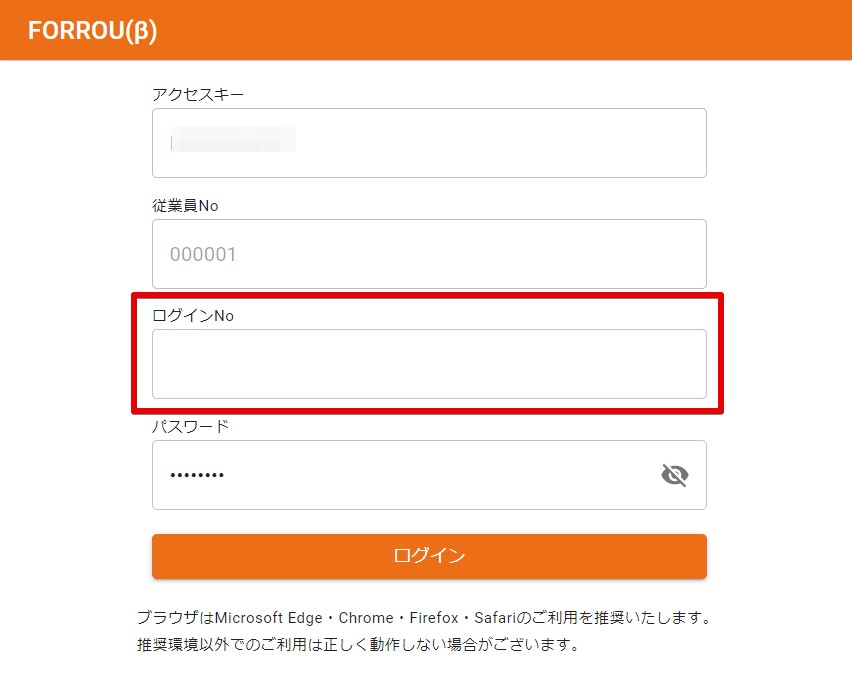The width and height of the screenshot is (852, 681).
Task: Click the browser recommendation text mentioning Chrome
Action: [424, 618]
